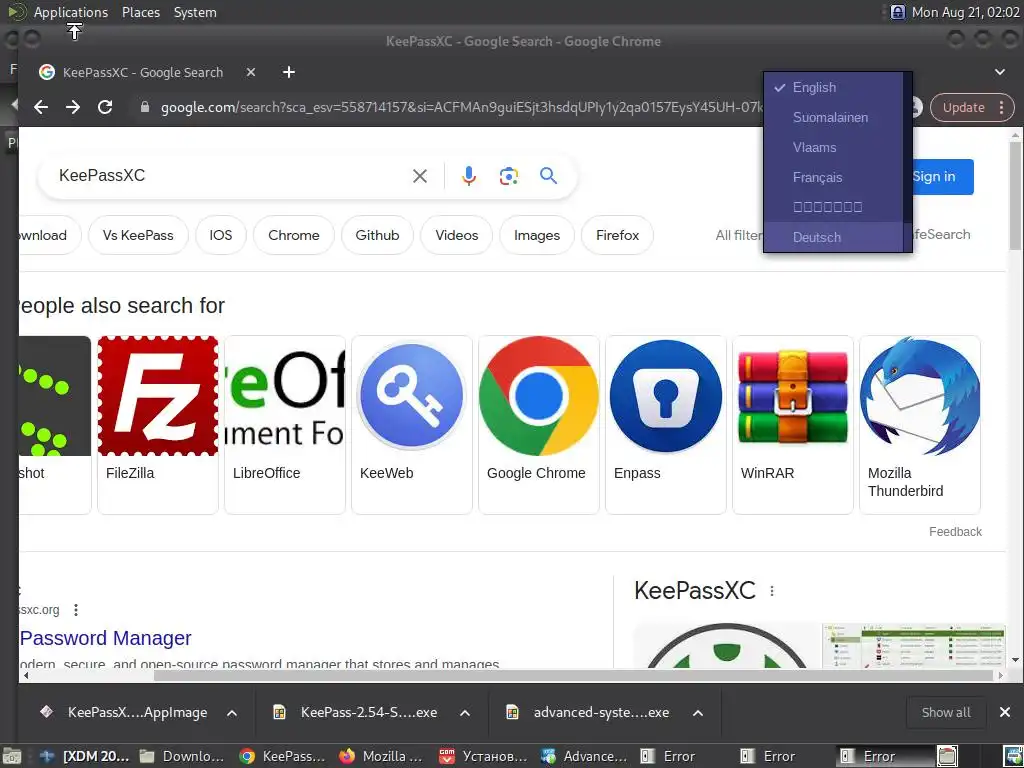Open the WinRAR related search card
This screenshot has width=1024, height=768.
(x=793, y=424)
